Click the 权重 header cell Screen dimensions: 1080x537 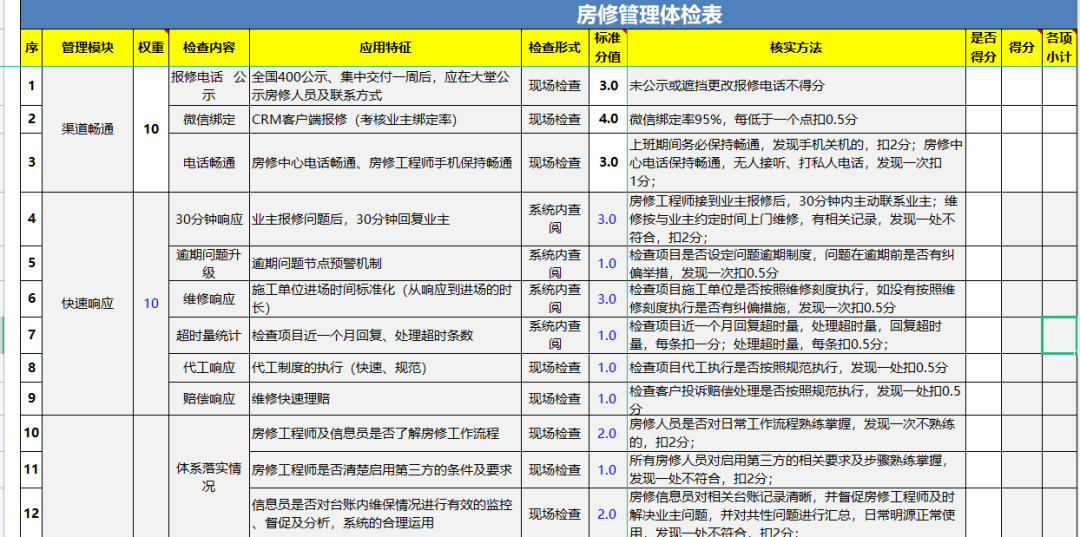coord(151,48)
